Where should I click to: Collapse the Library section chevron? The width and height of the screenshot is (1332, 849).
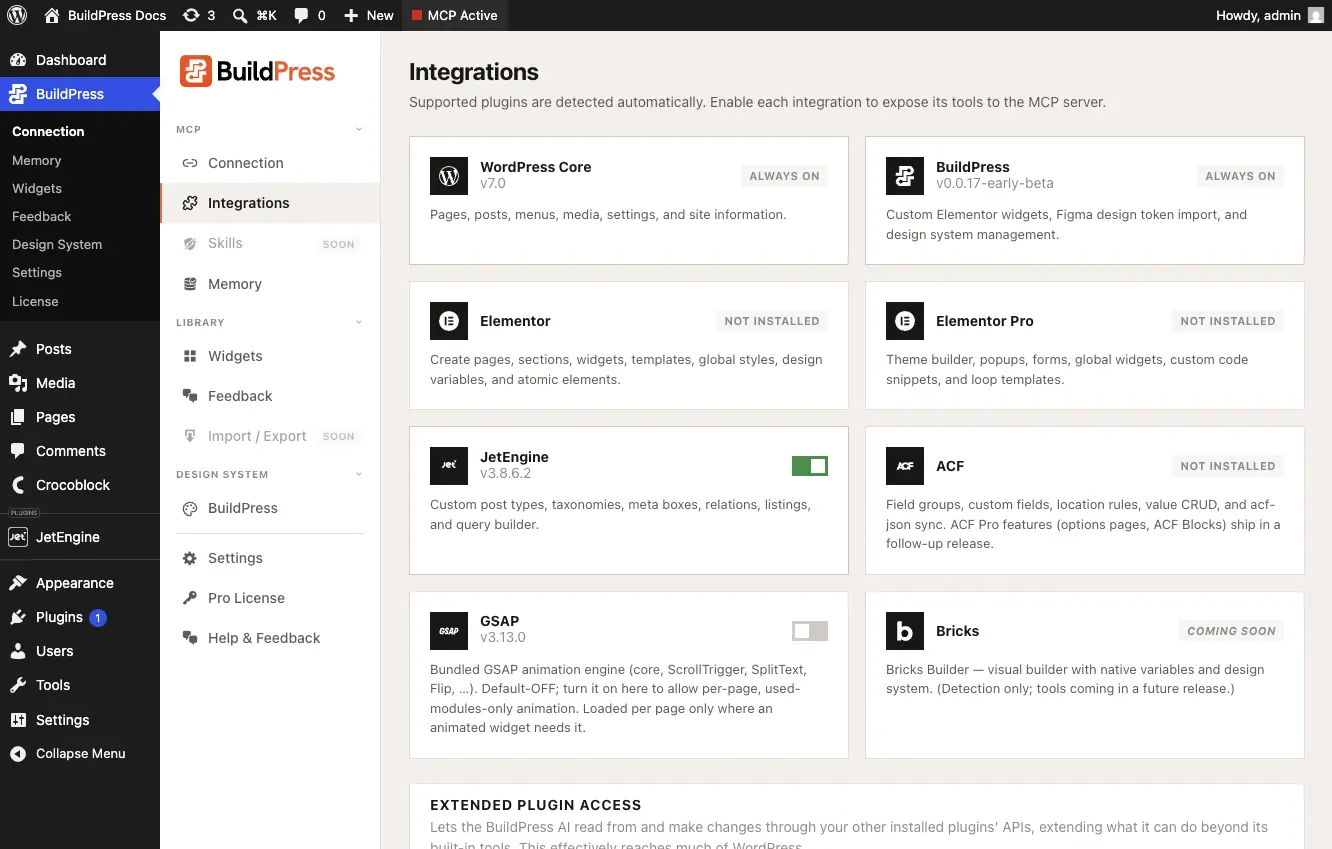(359, 323)
